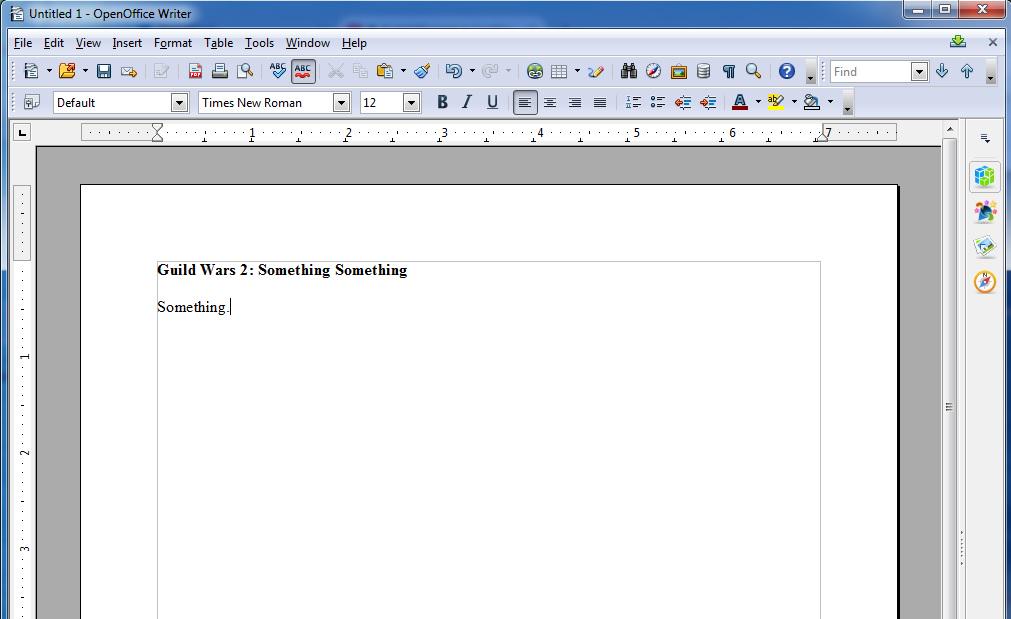Expand paragraph style Default dropdown
1011x619 pixels.
179,103
